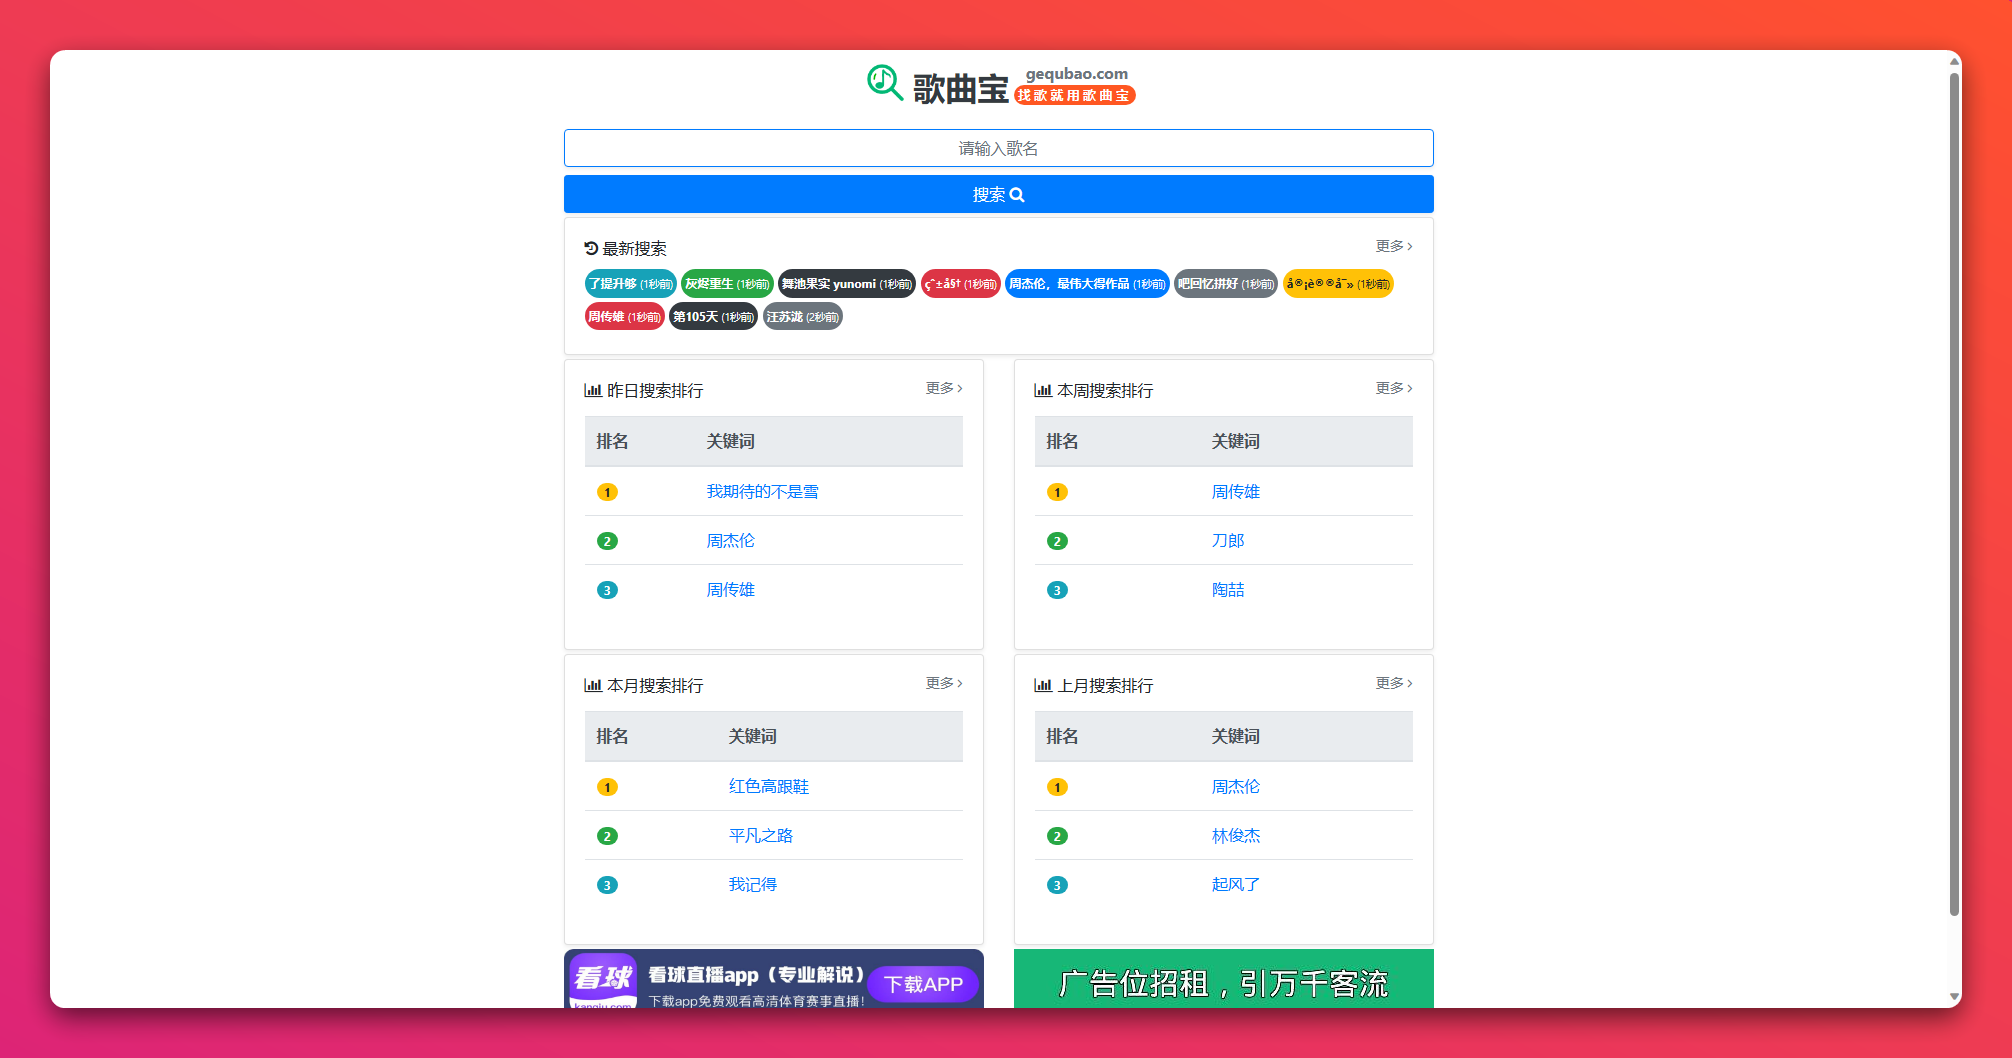Select the 第105天 recent search tag
Screen dimensions: 2012x1058
(712, 317)
